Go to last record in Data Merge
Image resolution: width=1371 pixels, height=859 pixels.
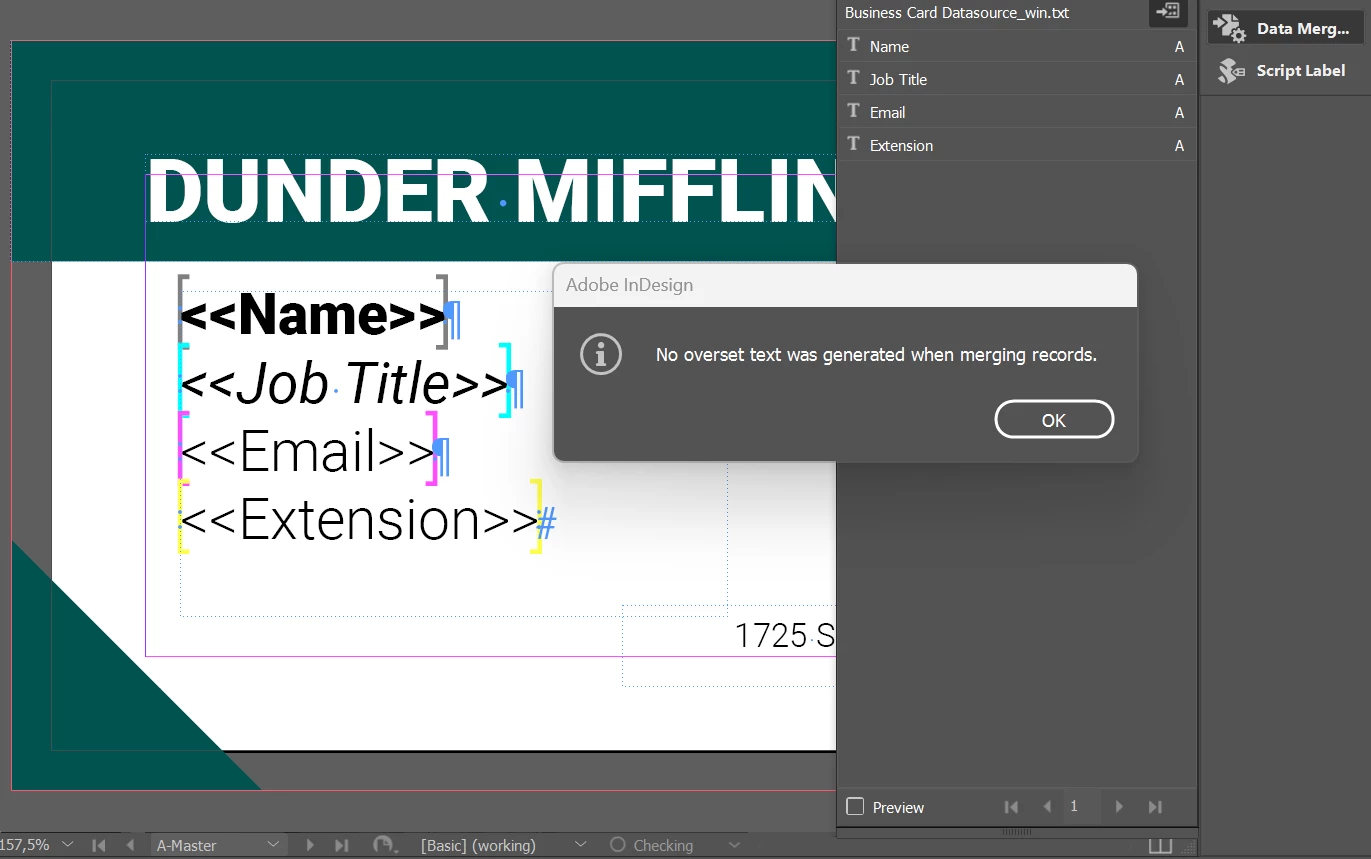coord(1155,807)
